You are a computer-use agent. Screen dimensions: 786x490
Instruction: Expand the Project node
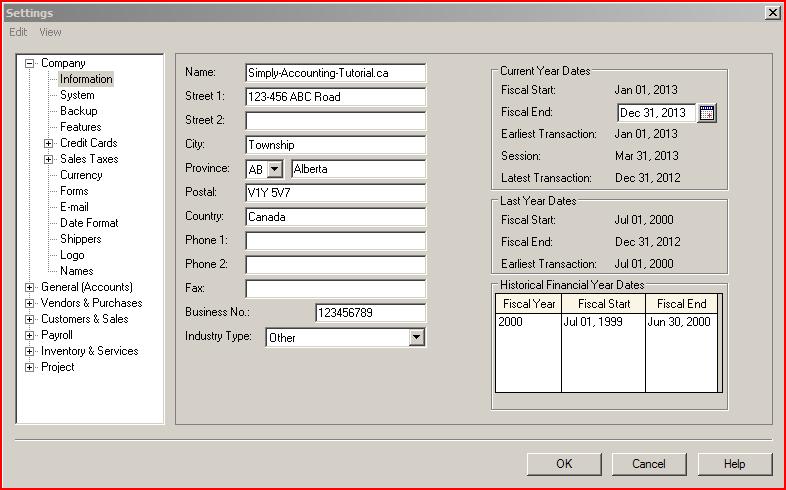tap(30, 368)
